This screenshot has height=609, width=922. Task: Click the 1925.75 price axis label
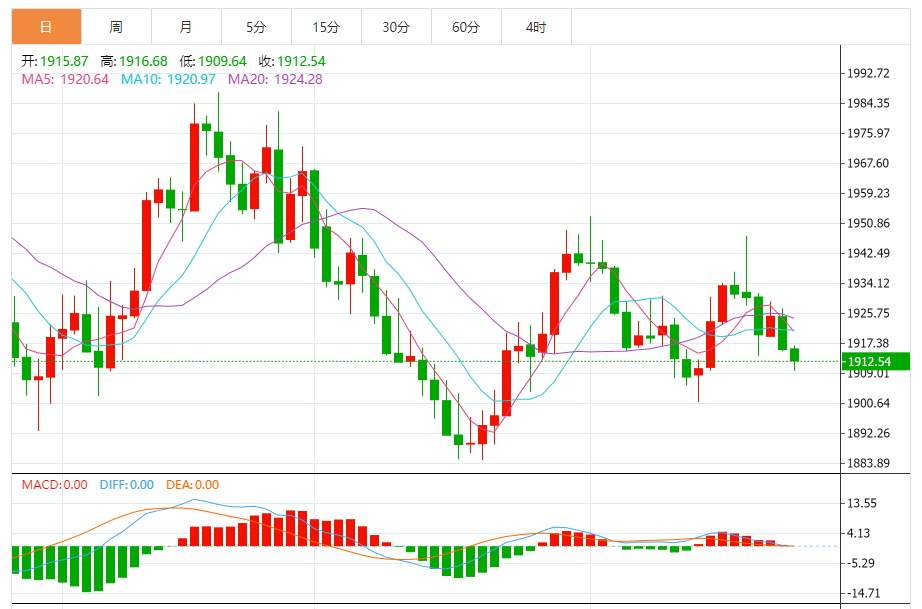(868, 313)
